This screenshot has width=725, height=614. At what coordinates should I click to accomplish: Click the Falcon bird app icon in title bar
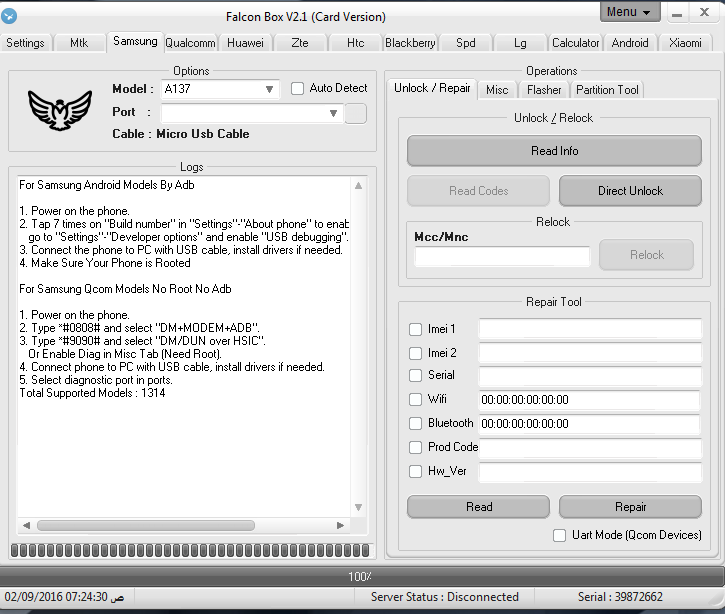pos(9,16)
